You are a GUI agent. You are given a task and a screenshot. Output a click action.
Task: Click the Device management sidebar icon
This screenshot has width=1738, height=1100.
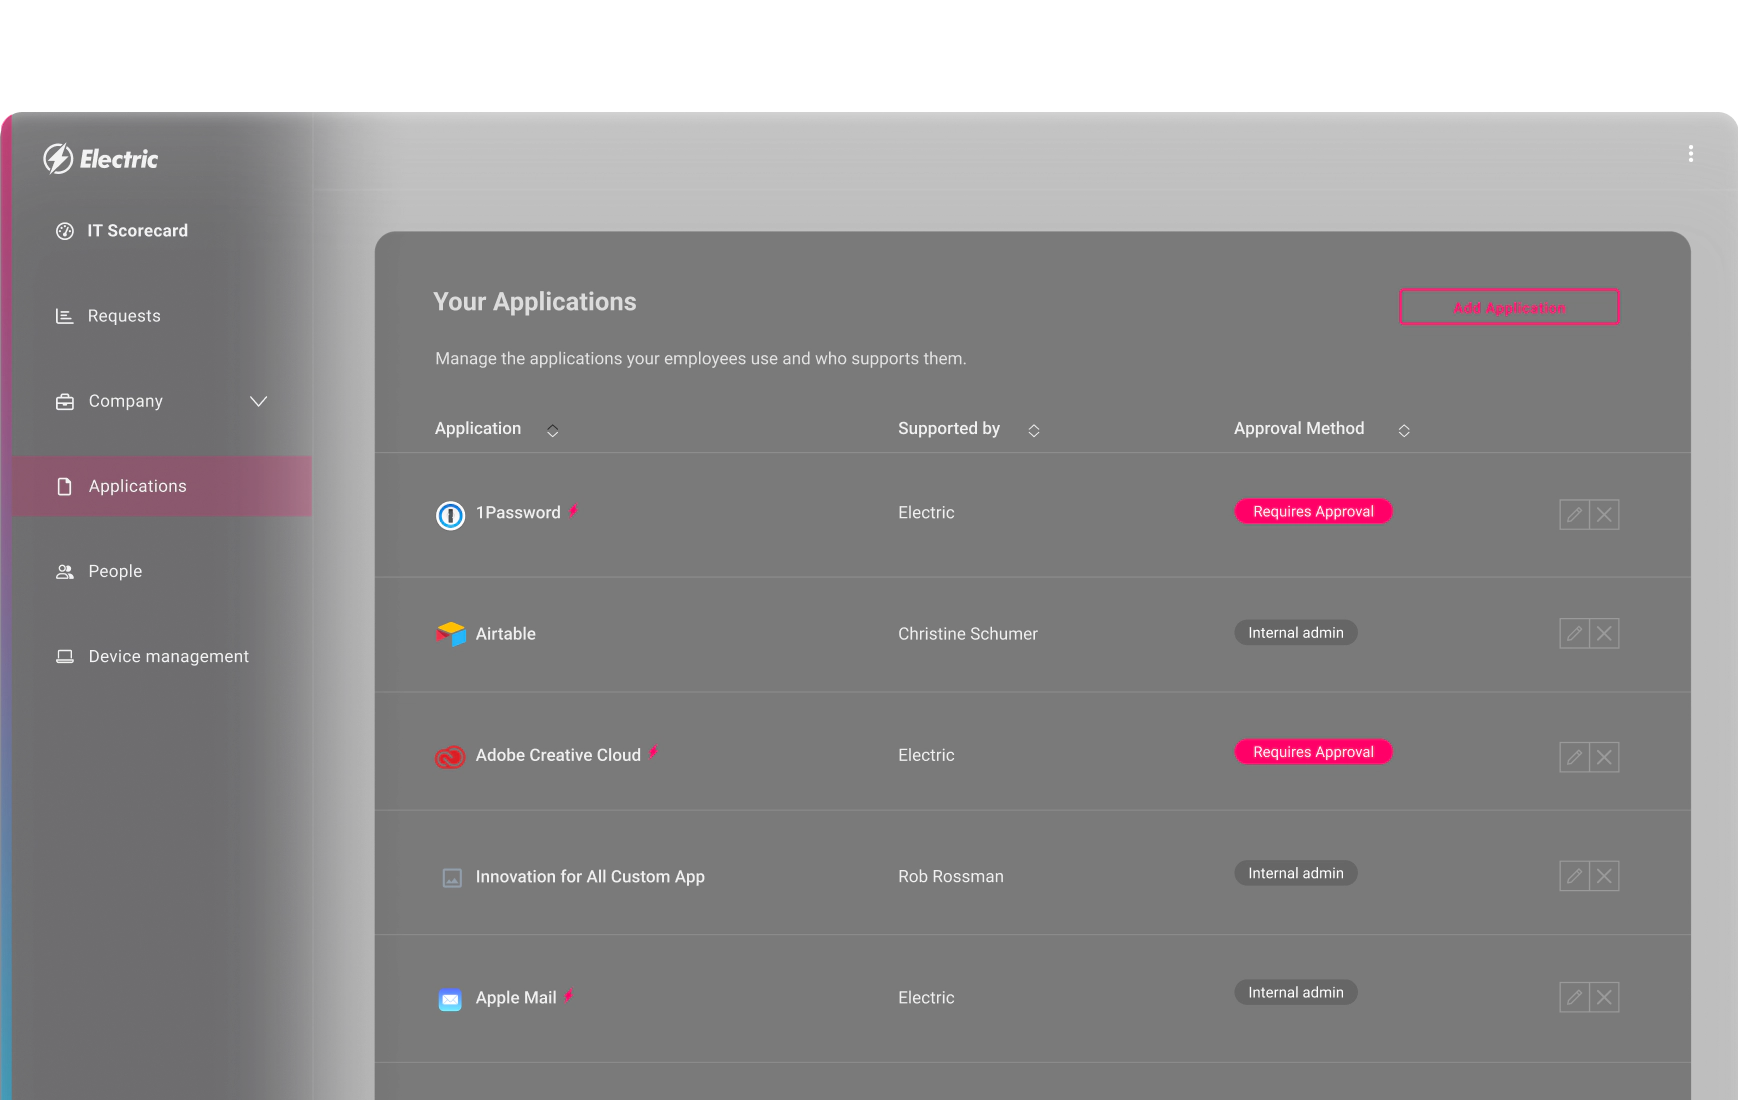pos(64,656)
